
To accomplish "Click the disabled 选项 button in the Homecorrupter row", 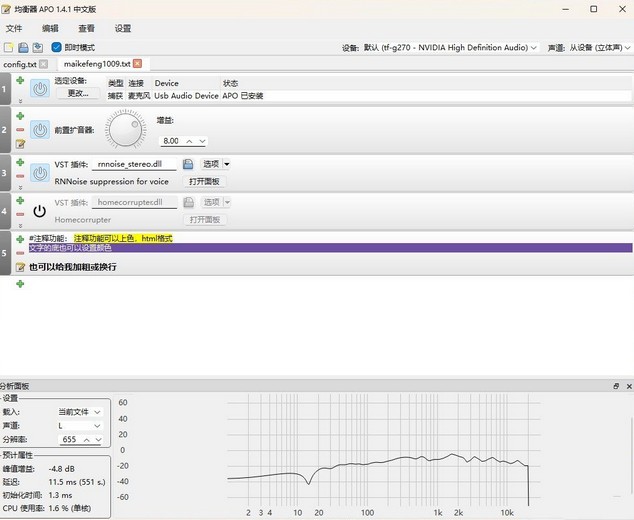I will click(x=211, y=202).
